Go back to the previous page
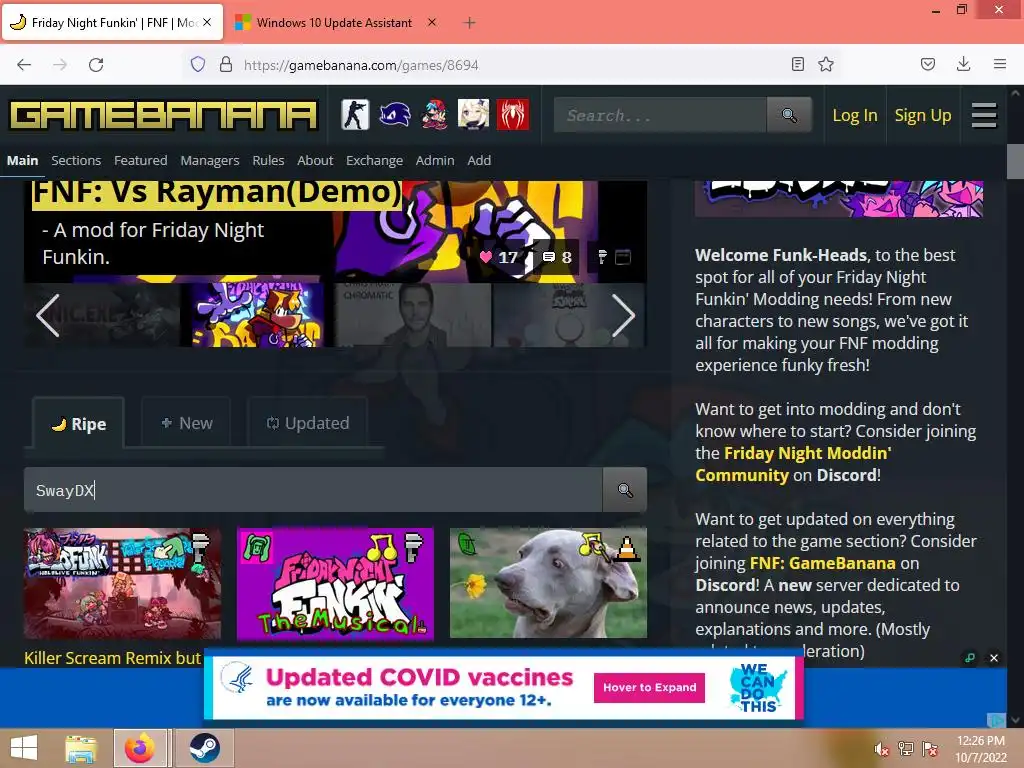1024x768 pixels. tap(24, 65)
